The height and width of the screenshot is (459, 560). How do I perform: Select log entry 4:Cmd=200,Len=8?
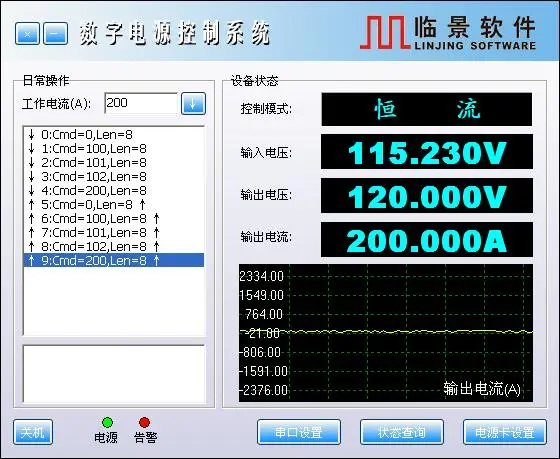[x=114, y=190]
